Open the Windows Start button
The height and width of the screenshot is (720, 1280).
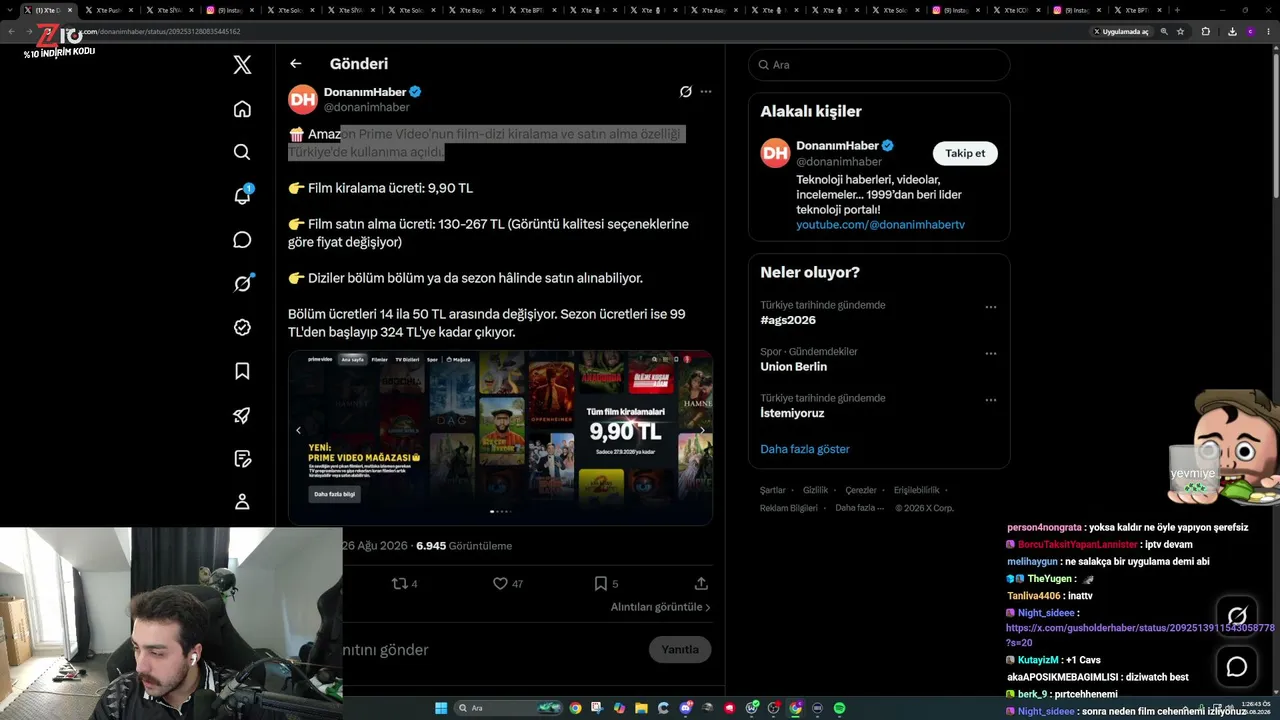440,708
